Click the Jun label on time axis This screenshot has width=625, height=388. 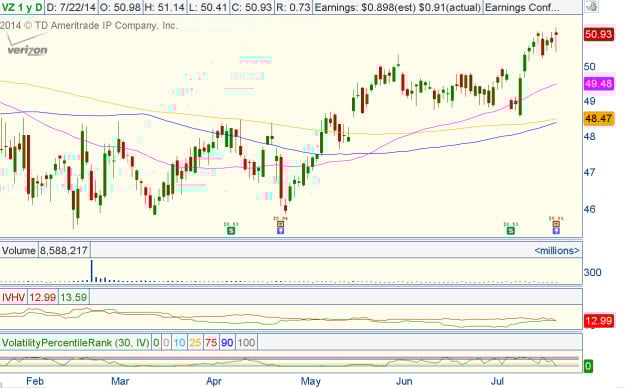404,381
